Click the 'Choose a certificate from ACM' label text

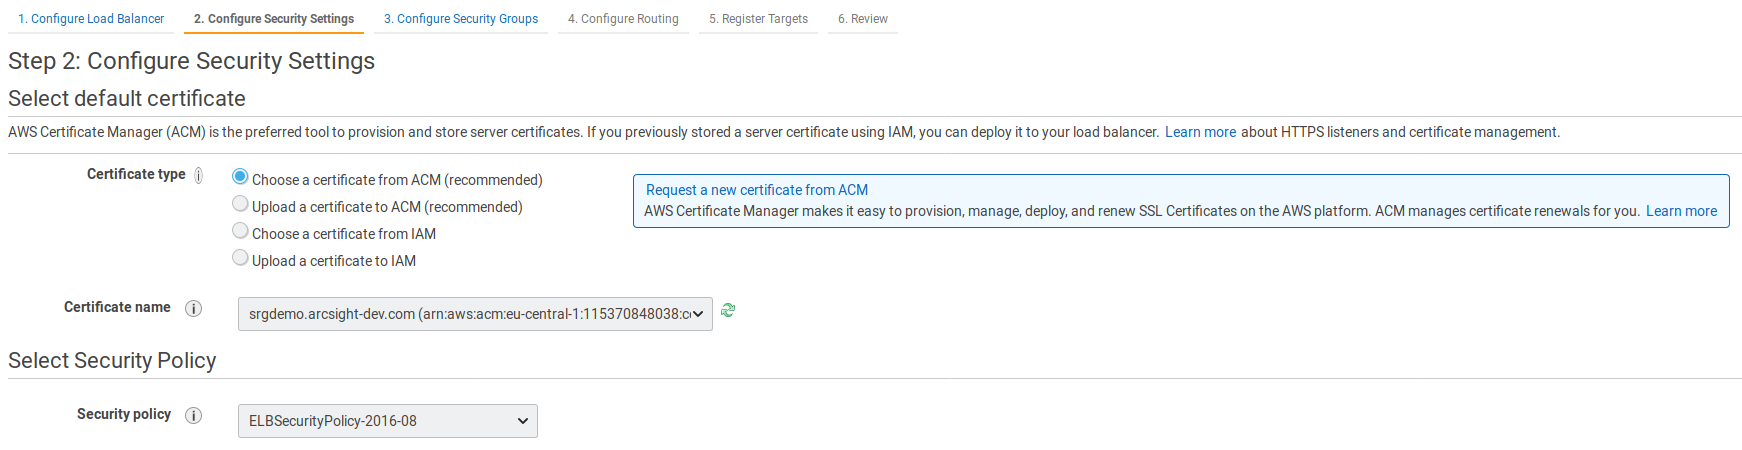[397, 180]
